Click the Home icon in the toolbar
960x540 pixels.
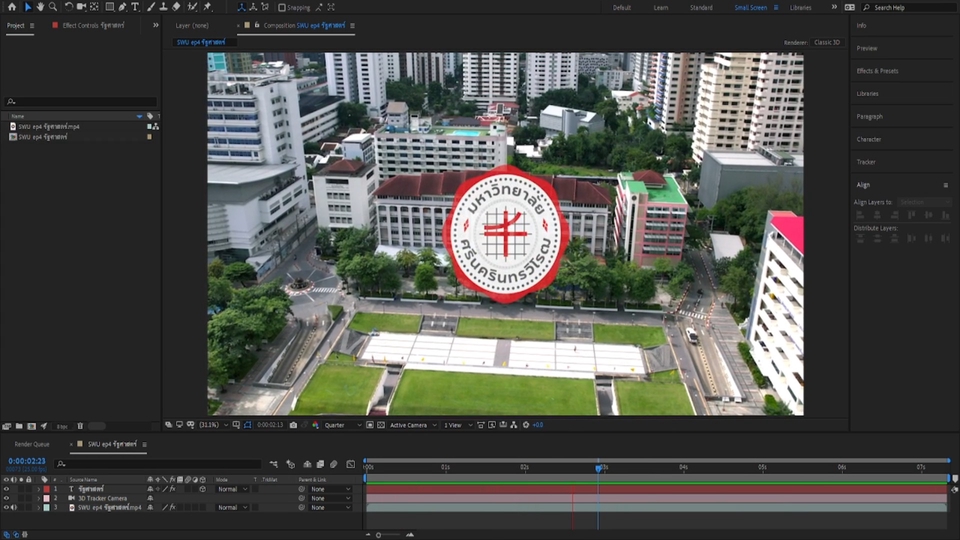click(12, 7)
